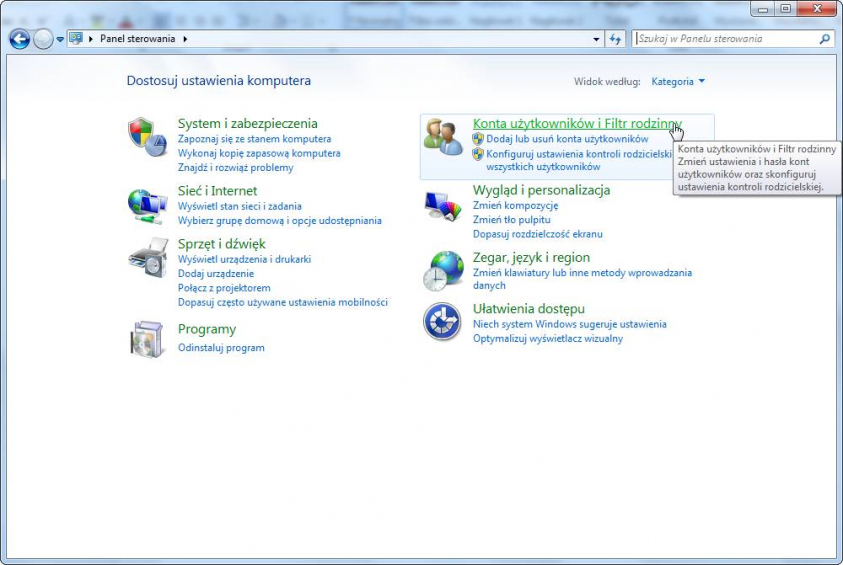Click the Wygląd i personalizacja monitor icon
Viewport: 843px width, 565px height.
coord(443,204)
